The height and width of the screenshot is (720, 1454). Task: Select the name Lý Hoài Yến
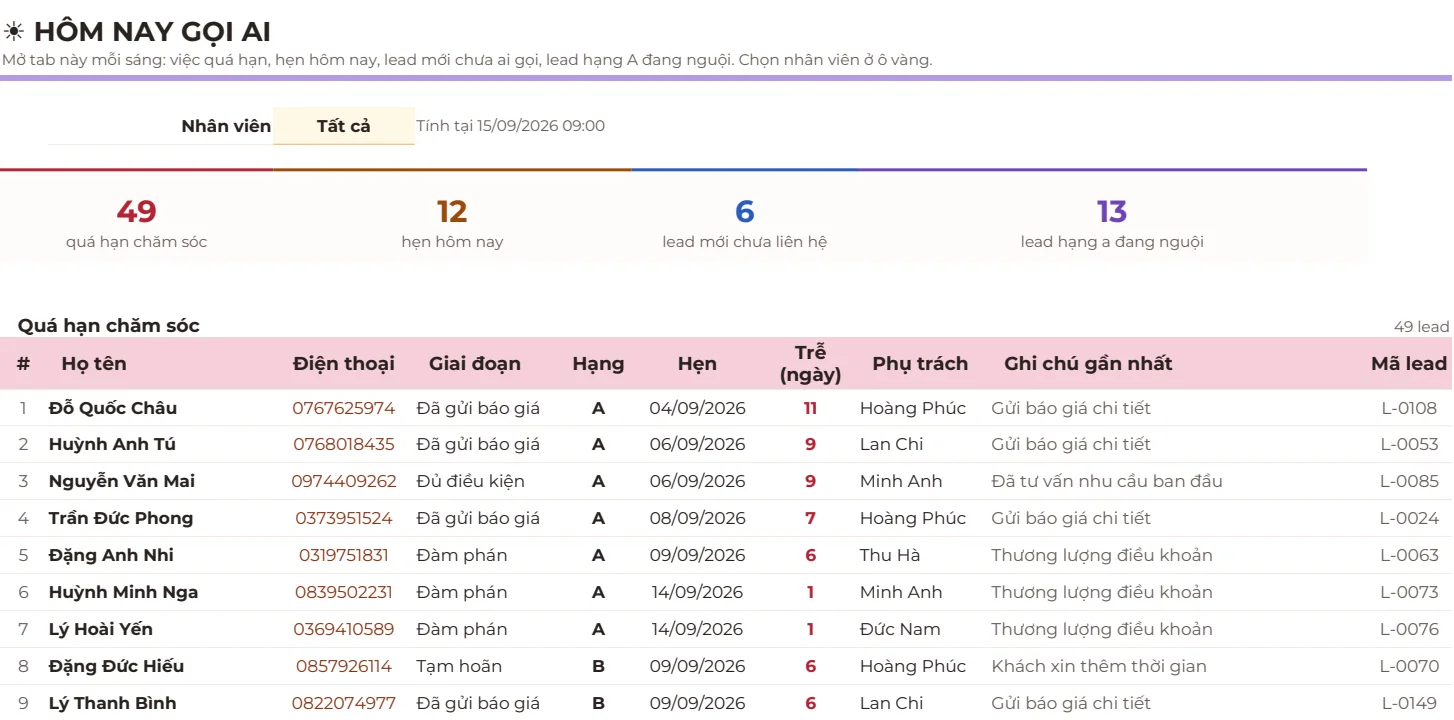click(x=101, y=629)
